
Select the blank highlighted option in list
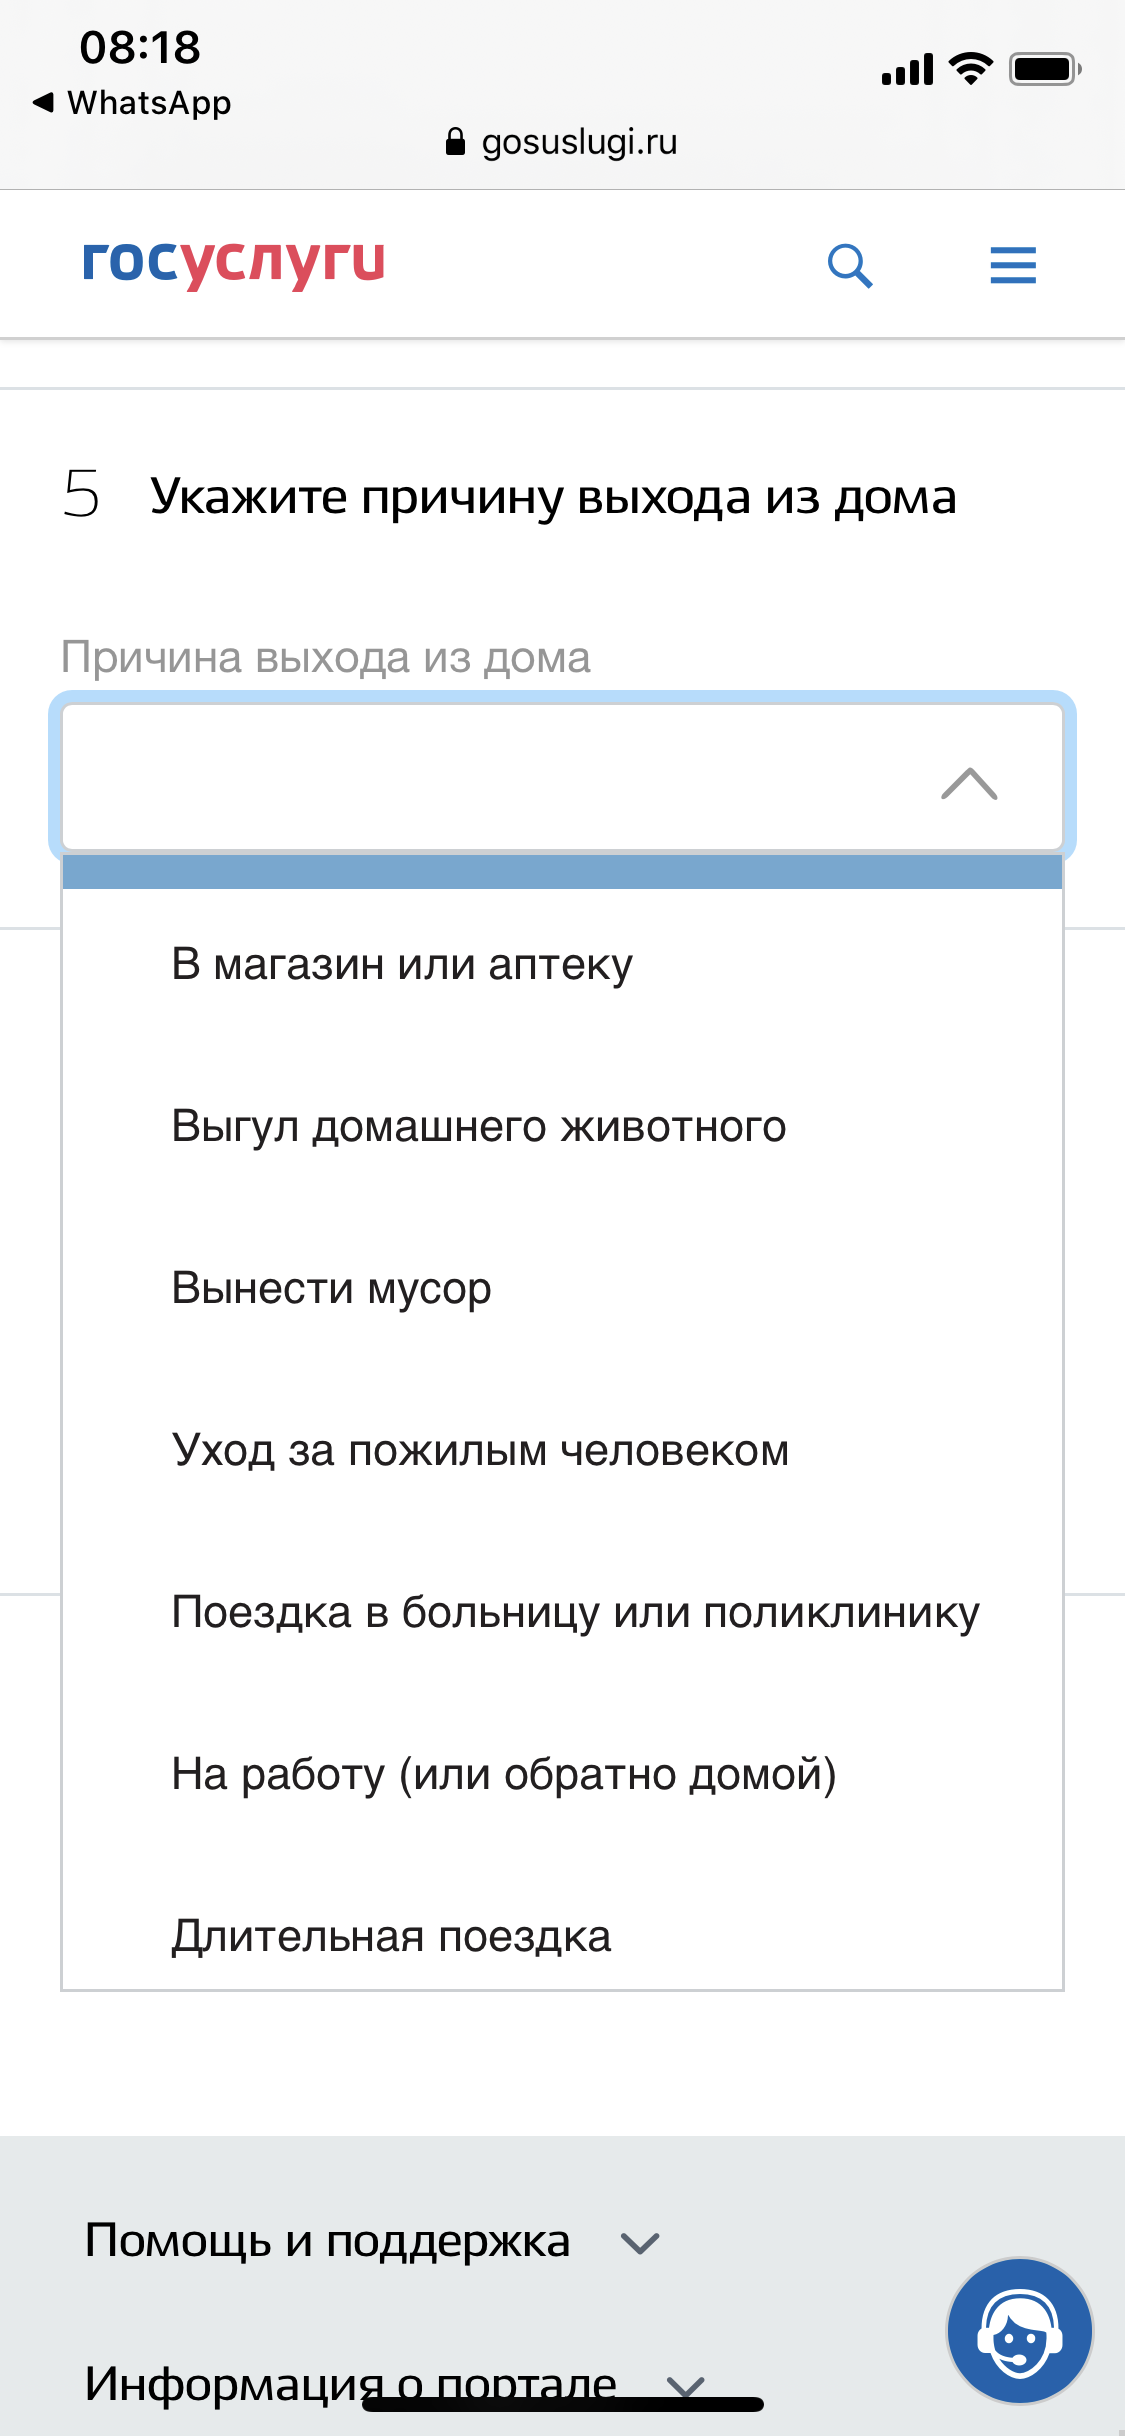(562, 872)
